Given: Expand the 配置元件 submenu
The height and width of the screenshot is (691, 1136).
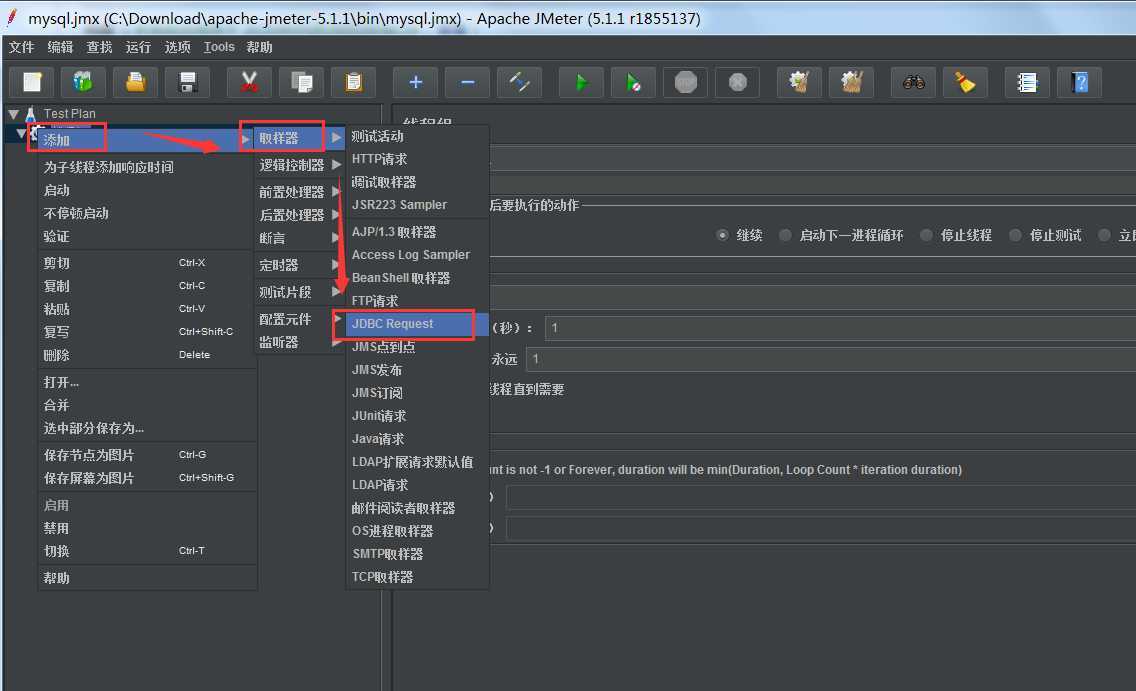Looking at the screenshot, I should tap(298, 319).
